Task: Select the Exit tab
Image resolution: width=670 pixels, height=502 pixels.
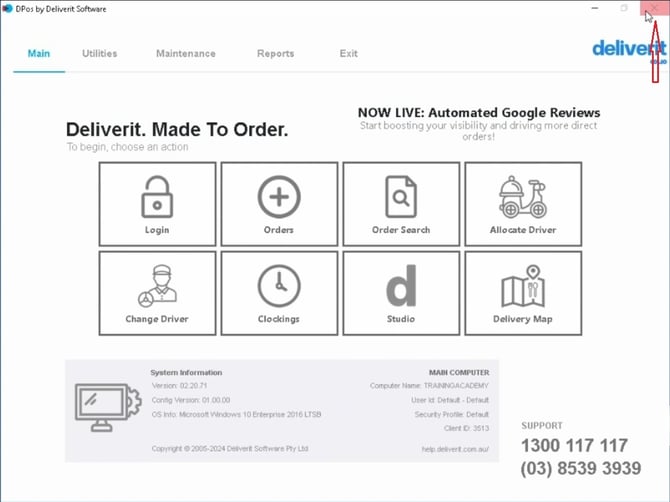Action: pos(349,53)
